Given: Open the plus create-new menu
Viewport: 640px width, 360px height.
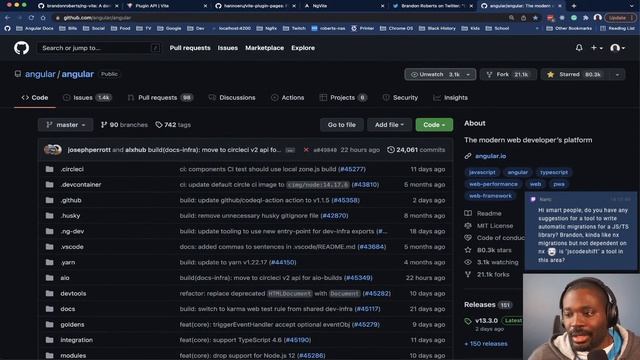Looking at the screenshot, I should click(x=596, y=48).
